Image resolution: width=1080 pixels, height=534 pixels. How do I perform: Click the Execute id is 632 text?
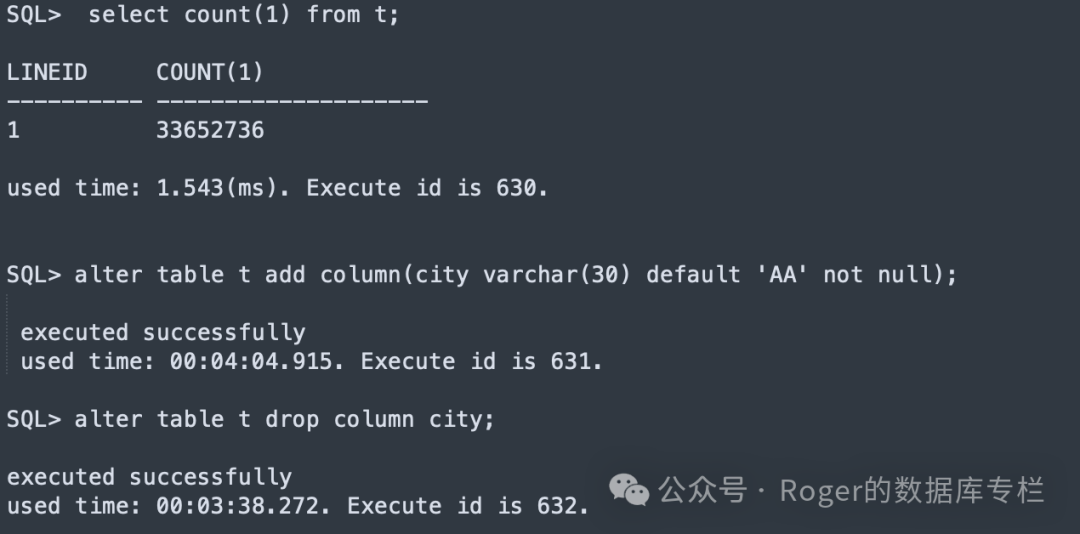click(x=468, y=506)
